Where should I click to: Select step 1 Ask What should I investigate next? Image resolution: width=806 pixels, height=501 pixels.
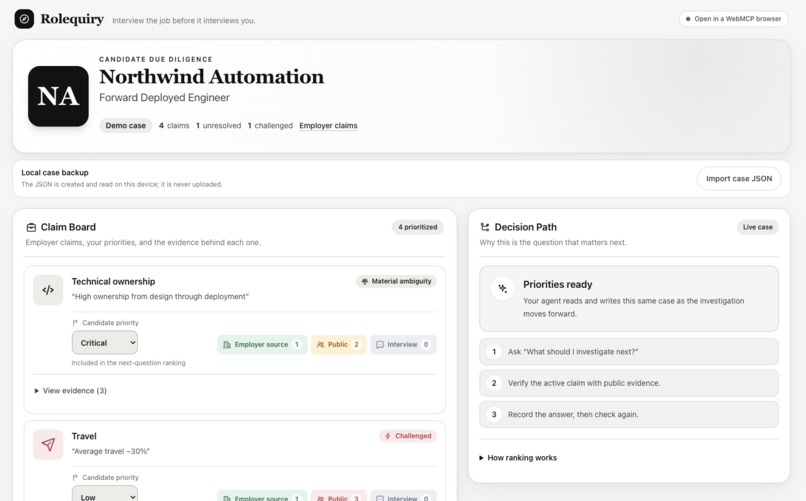point(629,351)
